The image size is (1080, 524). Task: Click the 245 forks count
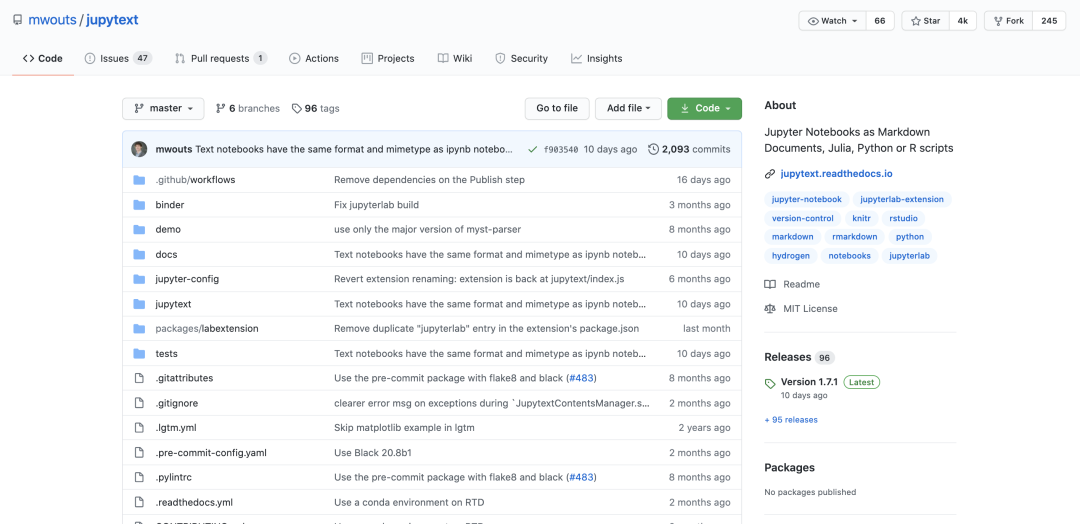pos(1049,21)
